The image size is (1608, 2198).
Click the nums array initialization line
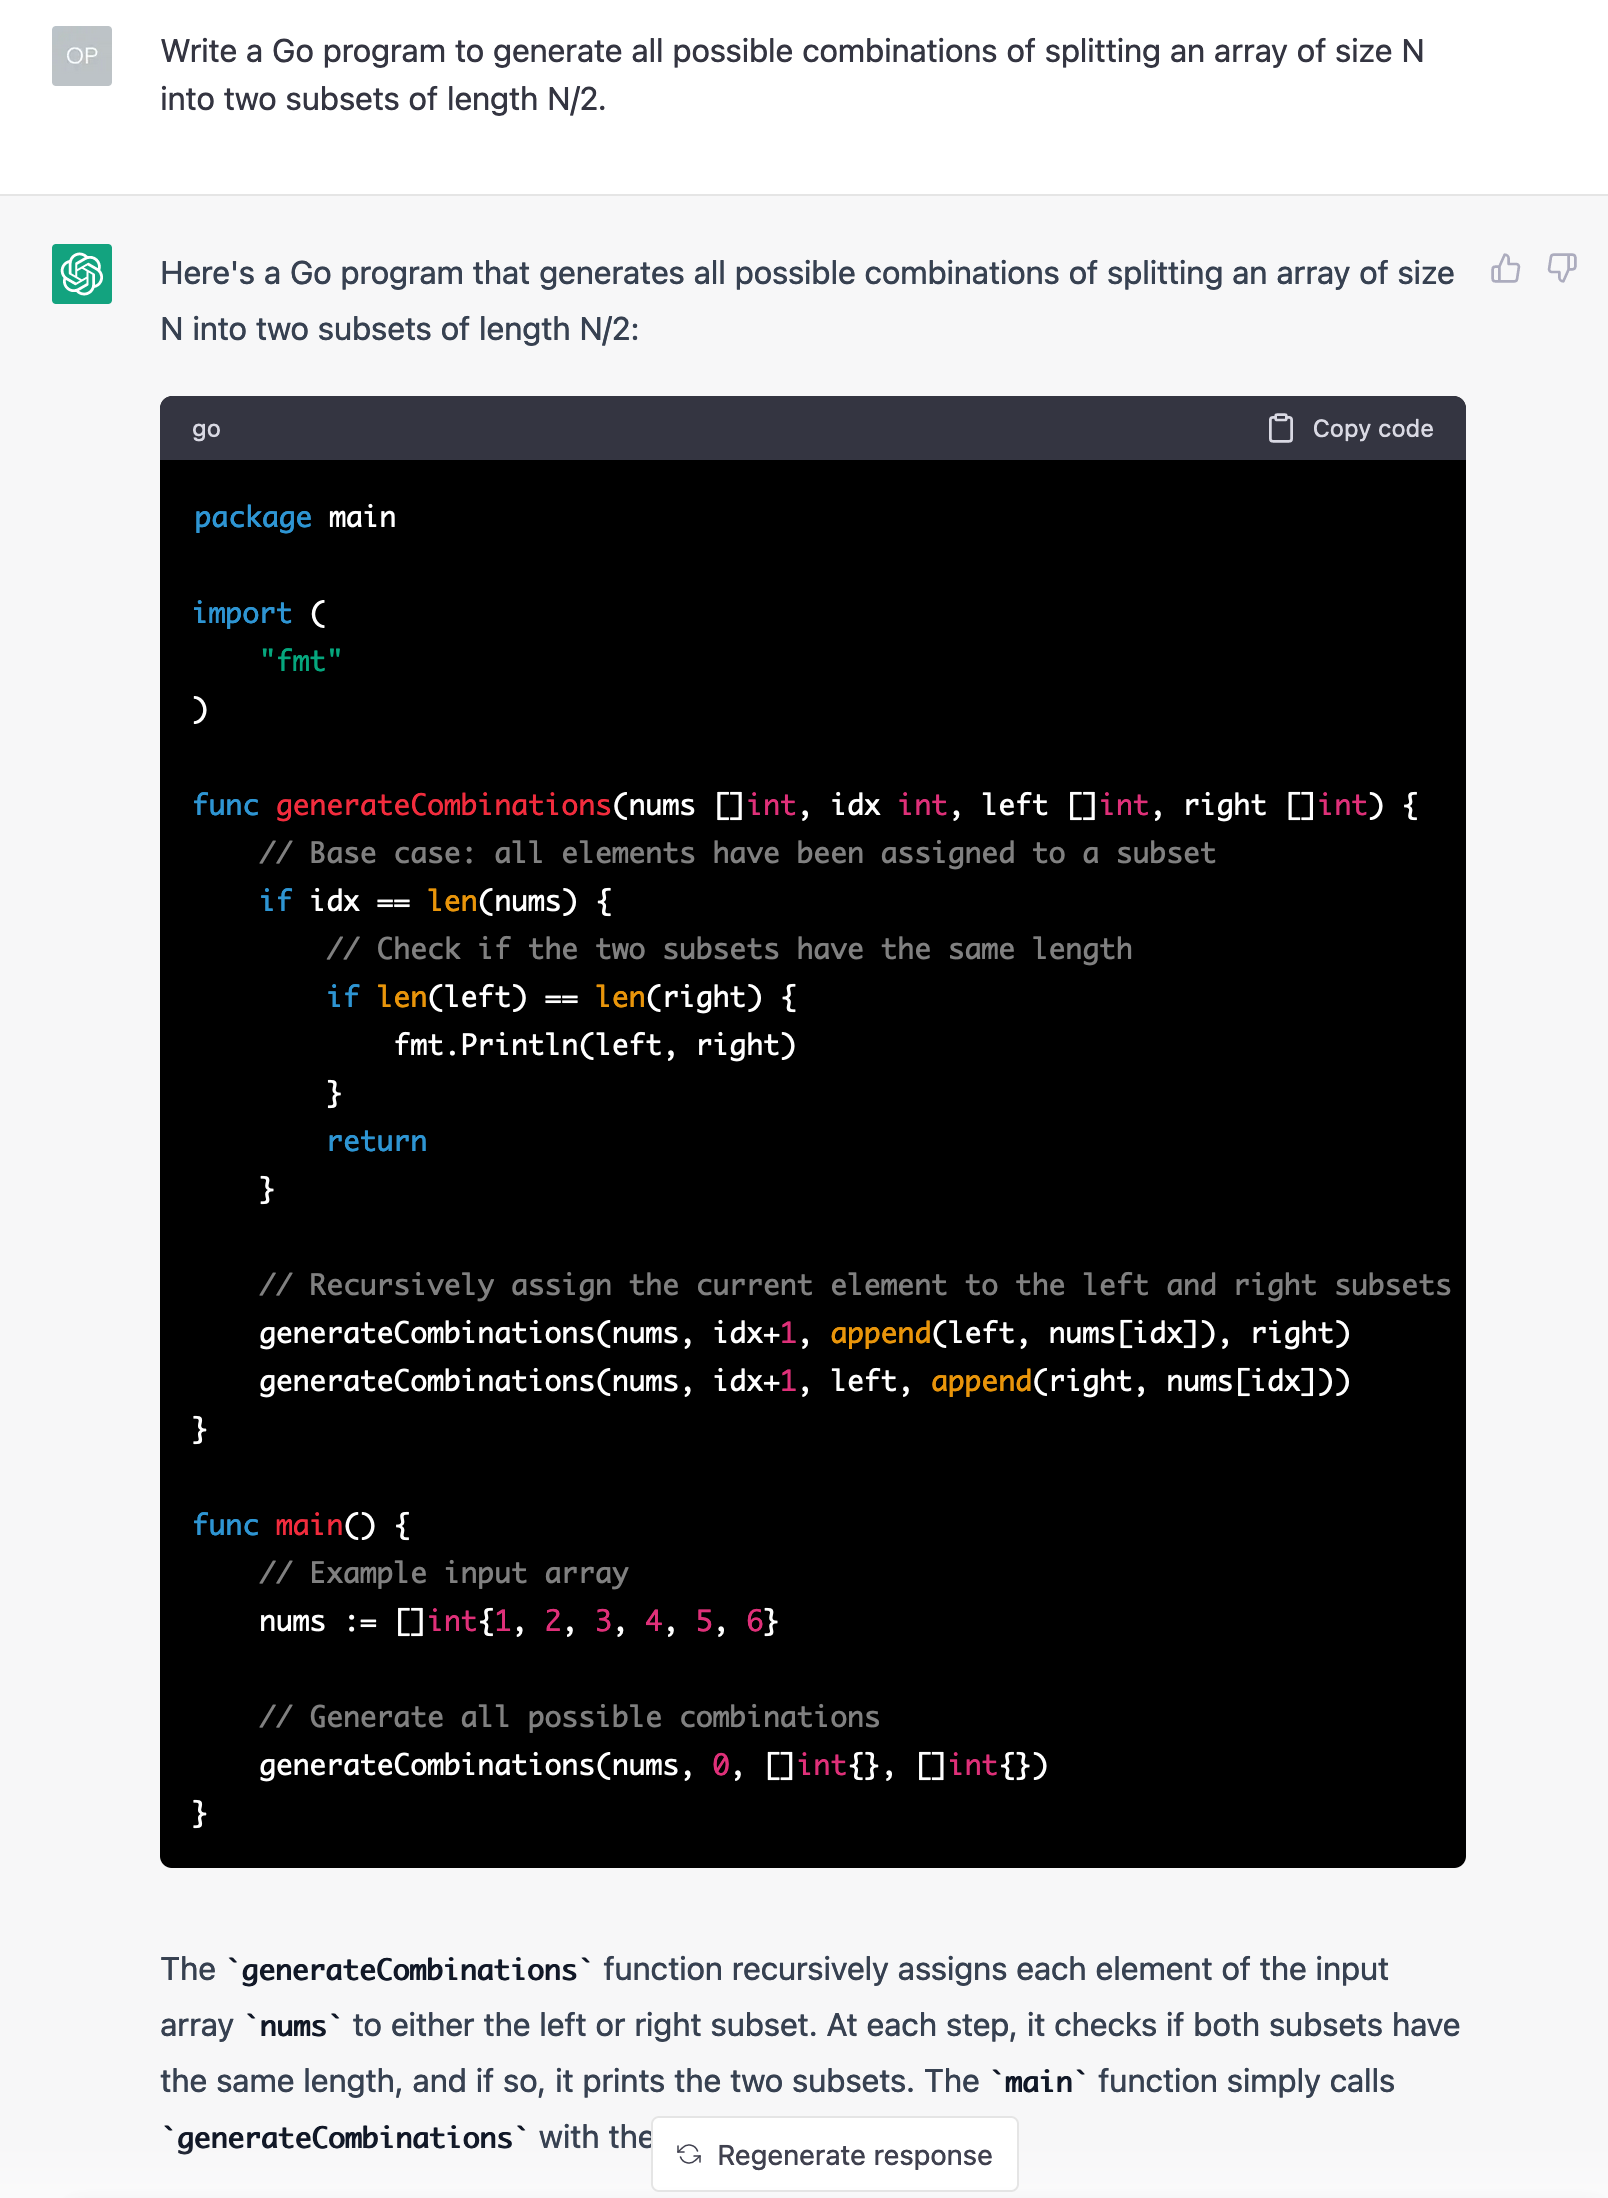[x=518, y=1621]
